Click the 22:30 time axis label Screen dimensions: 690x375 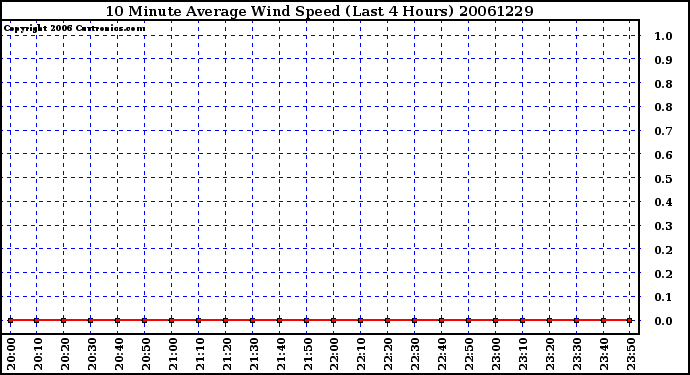point(415,355)
